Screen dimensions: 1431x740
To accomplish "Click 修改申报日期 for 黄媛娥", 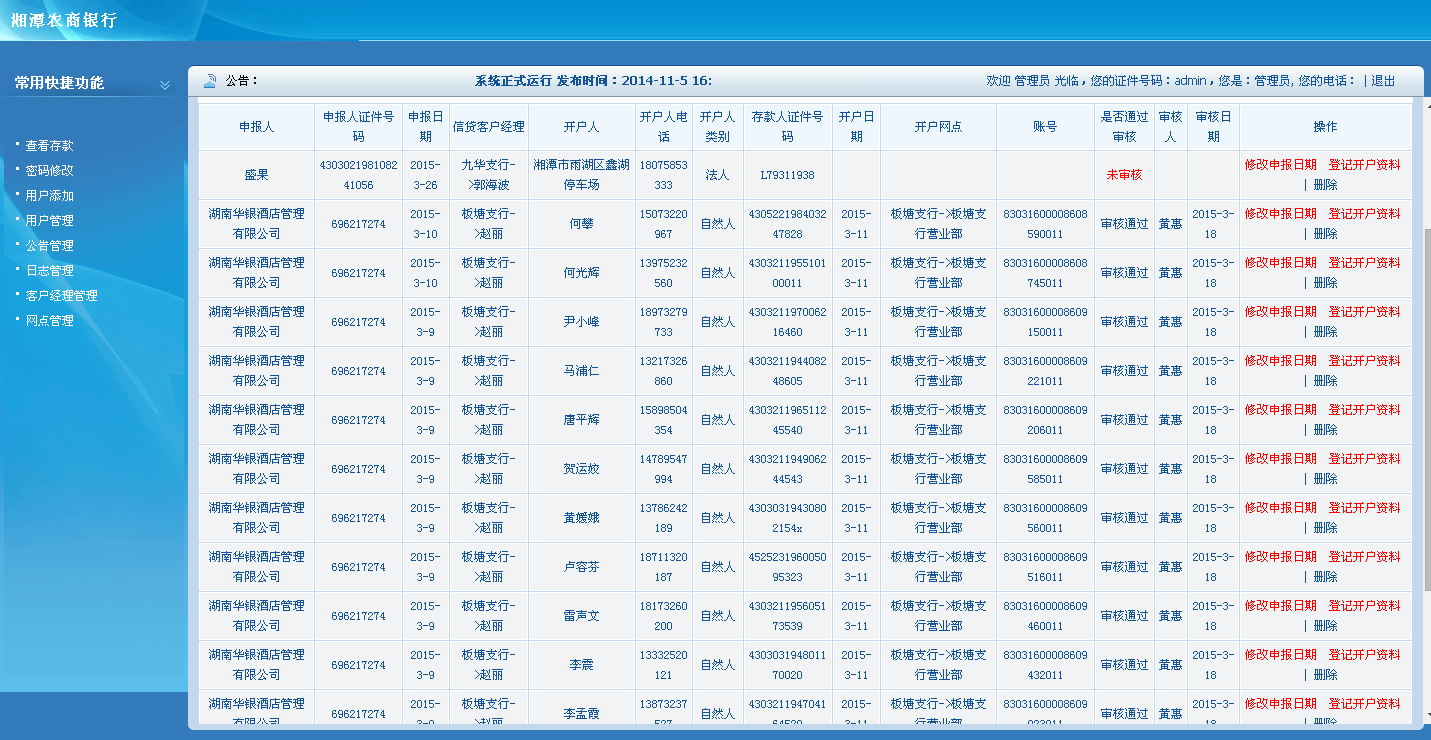I will tap(1281, 508).
